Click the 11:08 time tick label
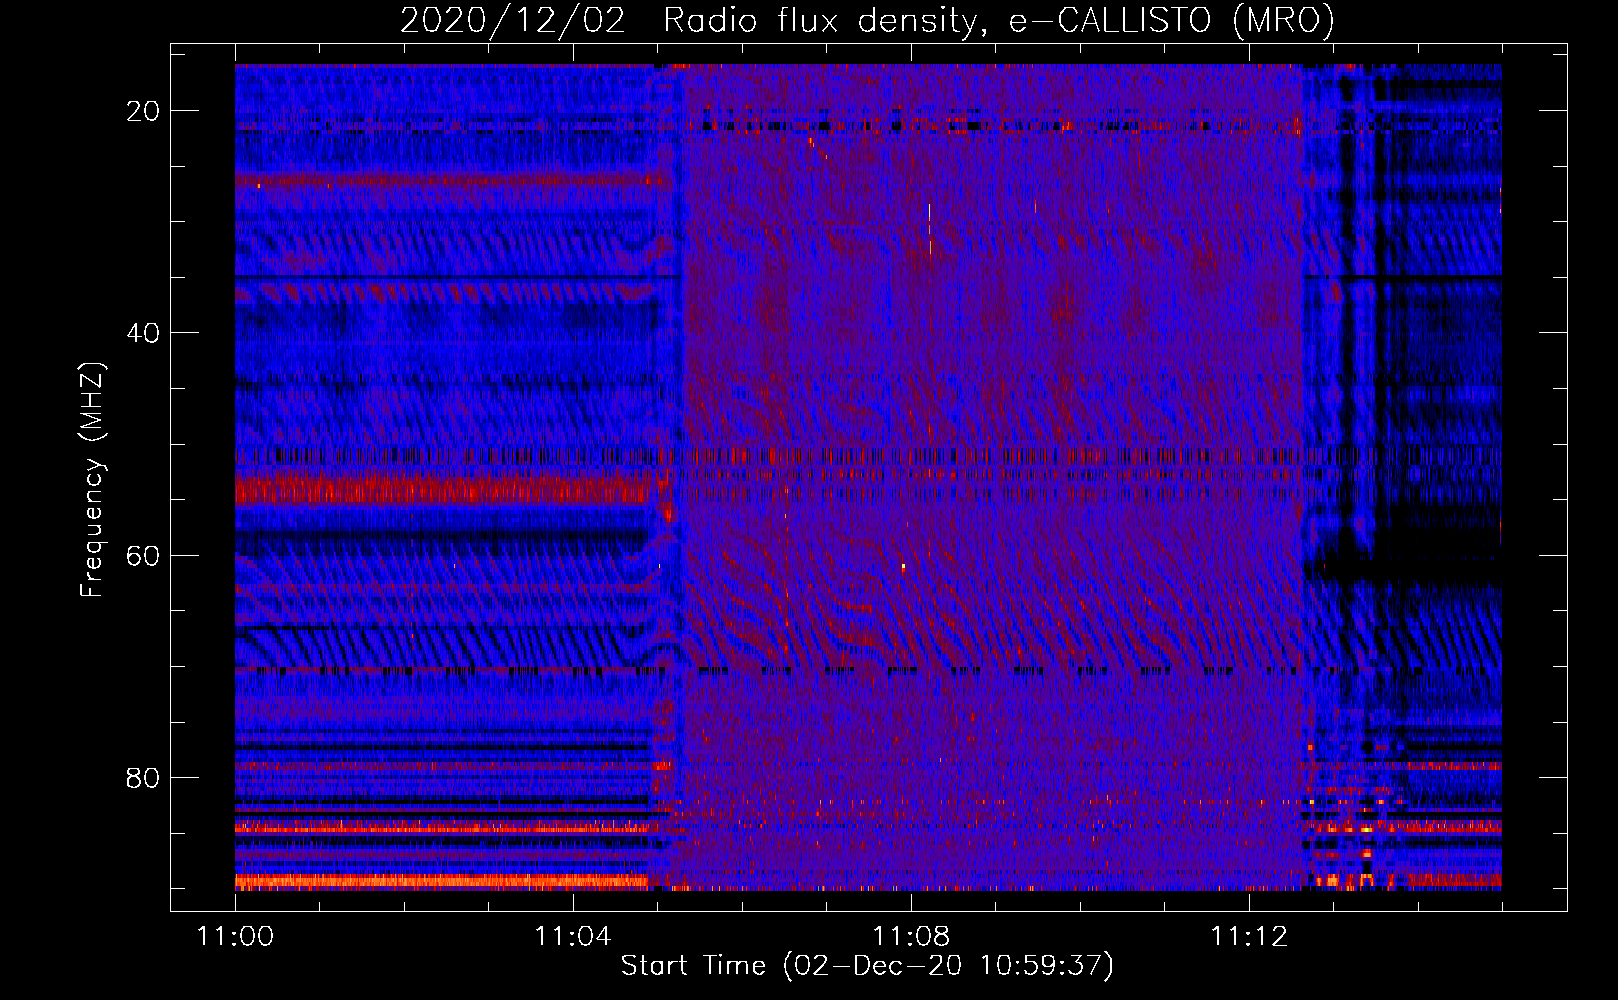 910,936
